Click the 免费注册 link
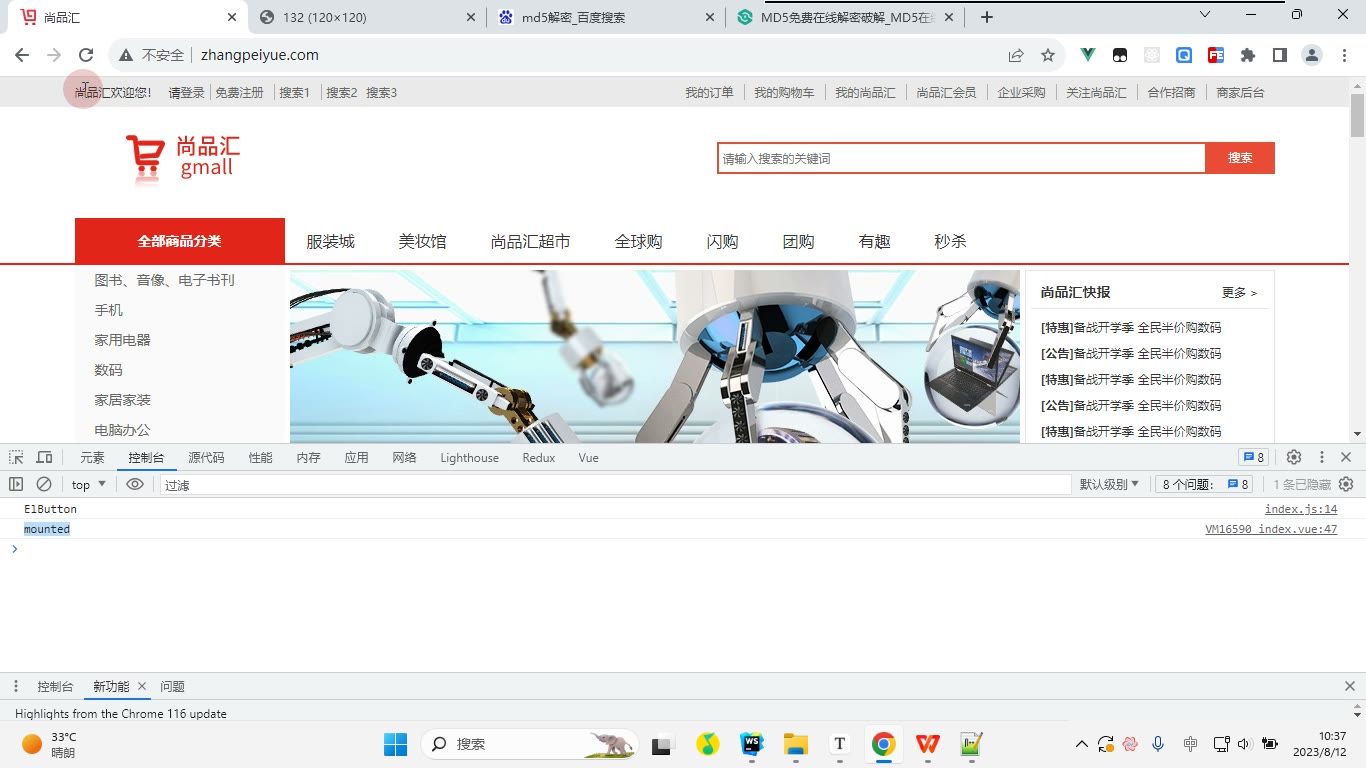 tap(239, 92)
